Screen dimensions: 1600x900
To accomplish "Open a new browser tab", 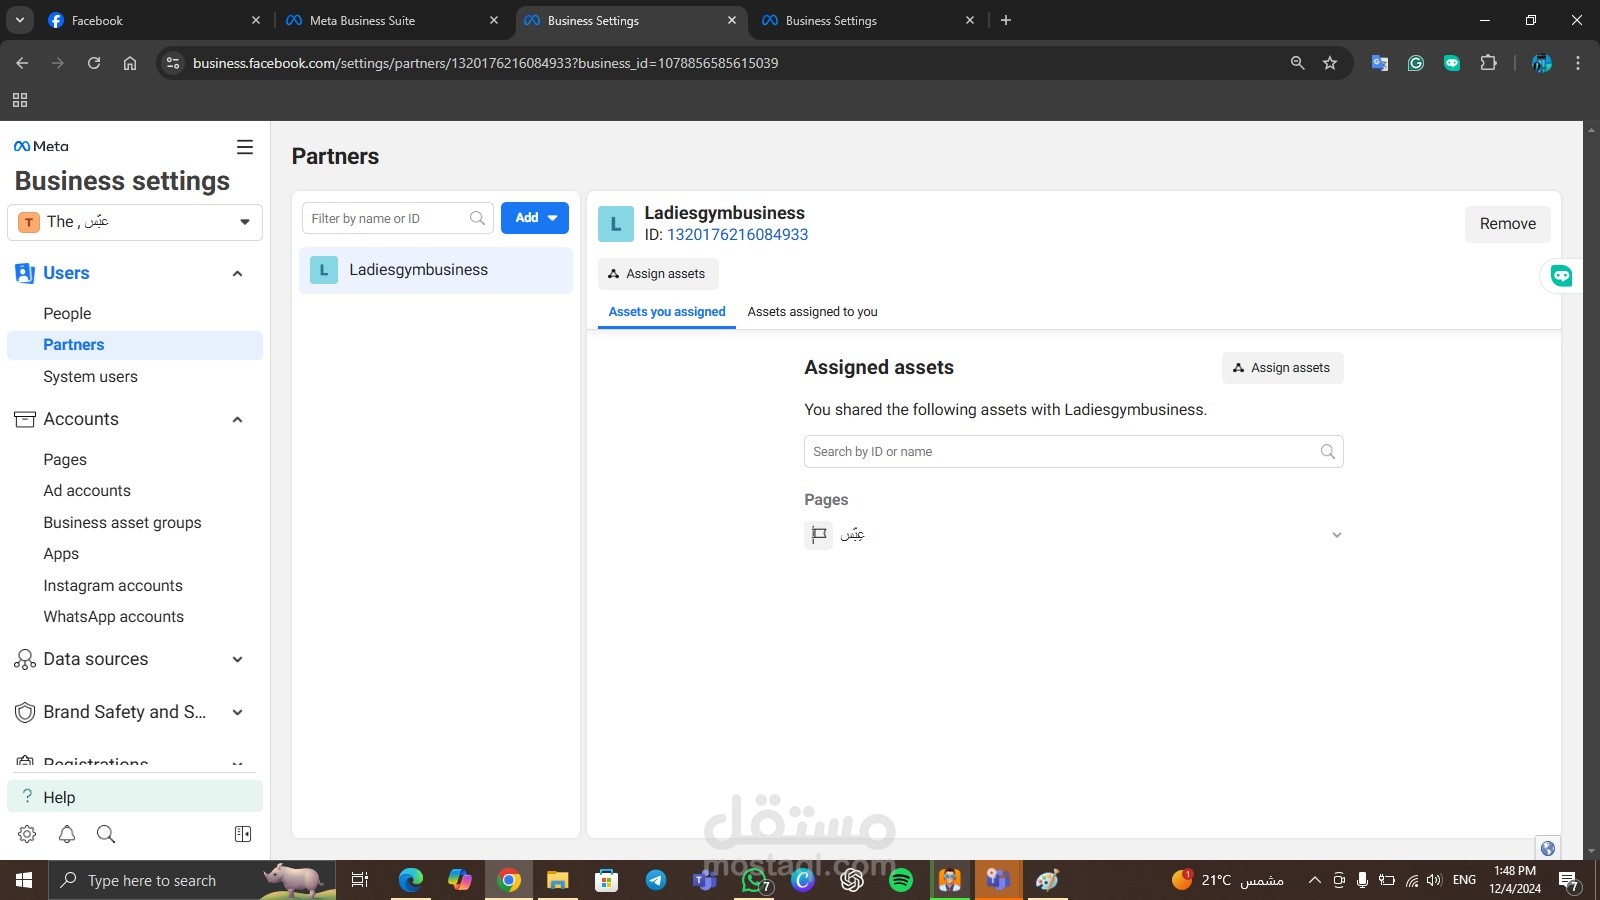I will coord(1006,20).
